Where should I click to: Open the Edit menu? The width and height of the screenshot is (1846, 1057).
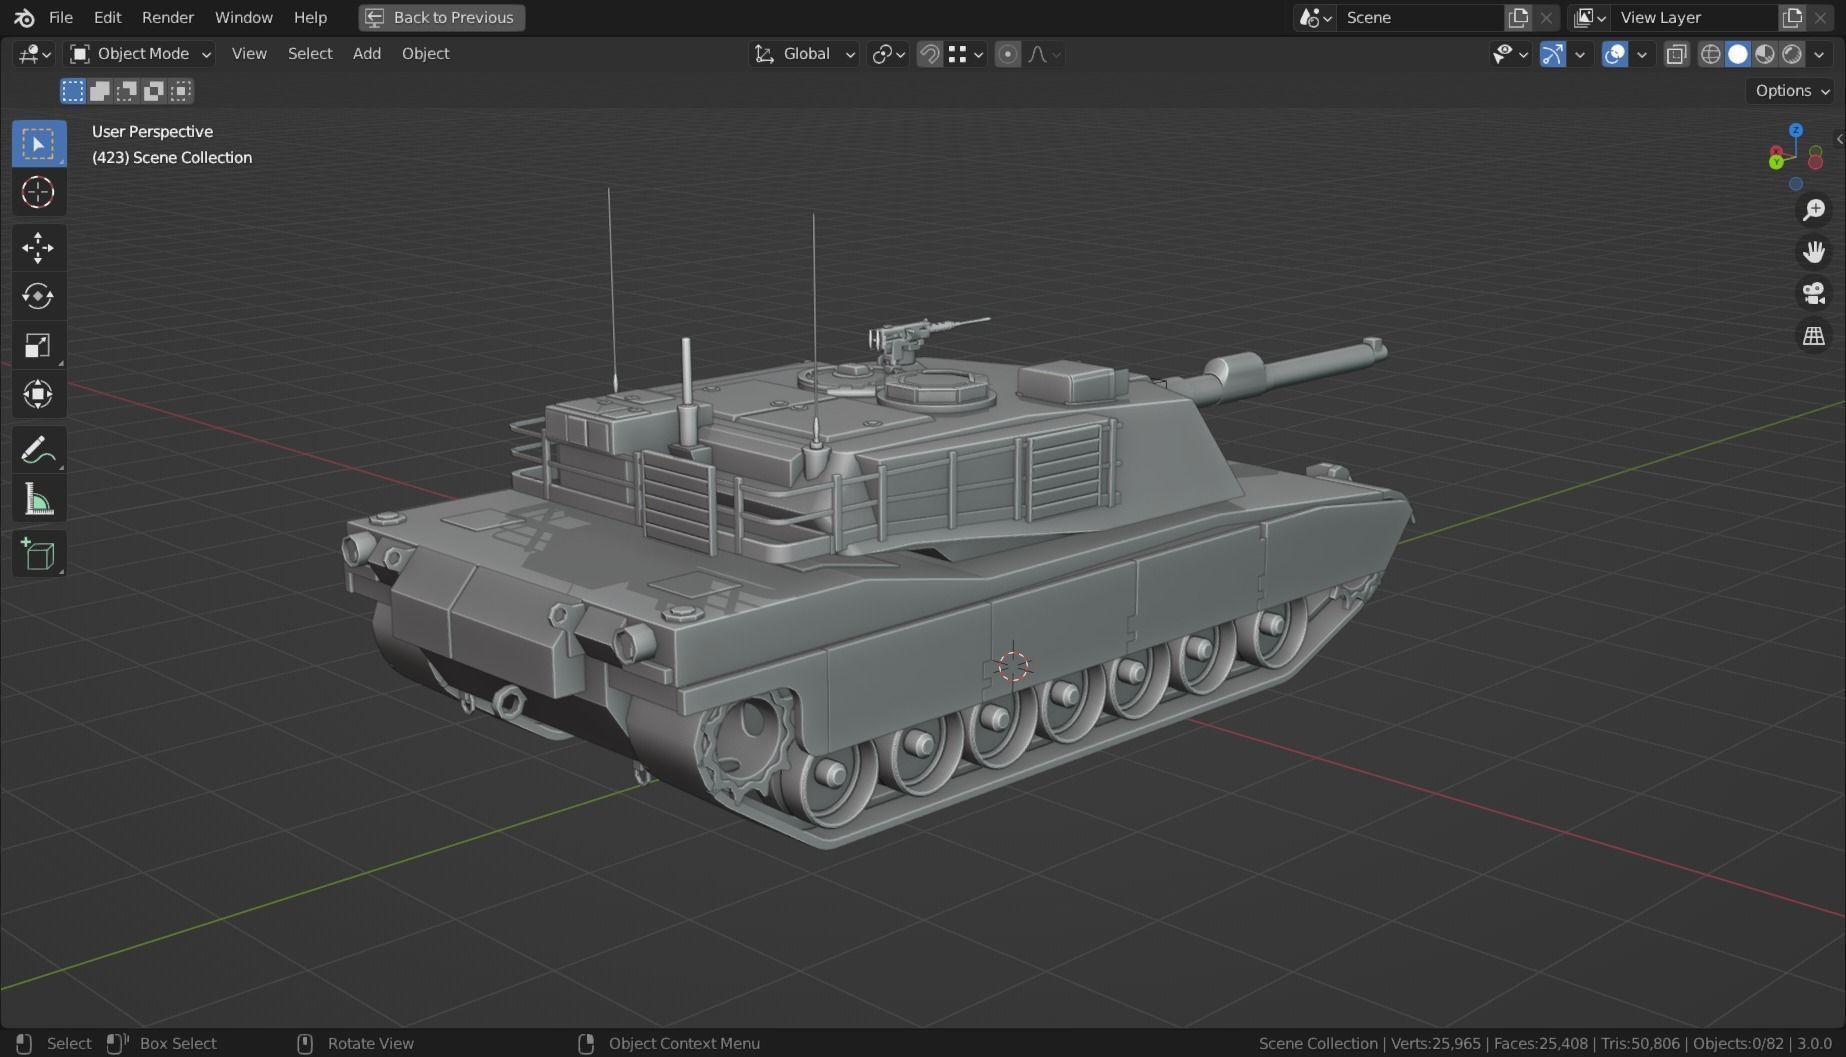pos(107,17)
